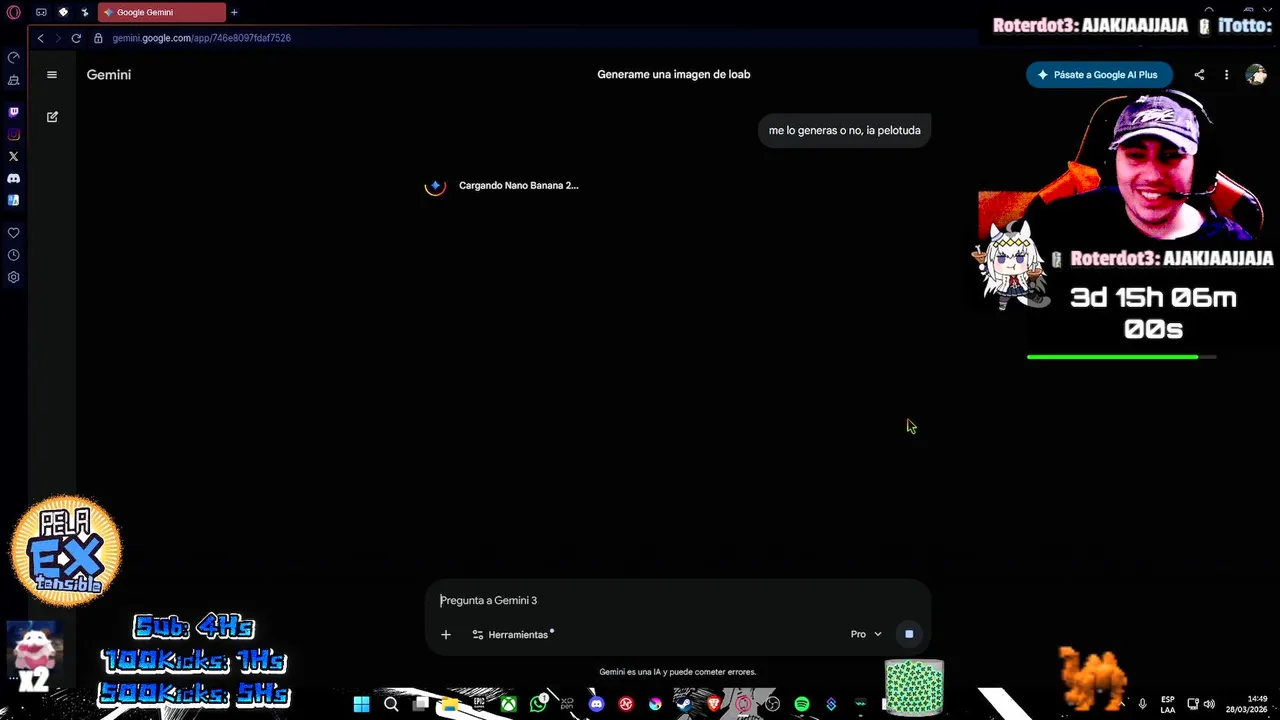The image size is (1280, 720).
Task: Open the Gemini main menu hamburger
Action: point(52,75)
